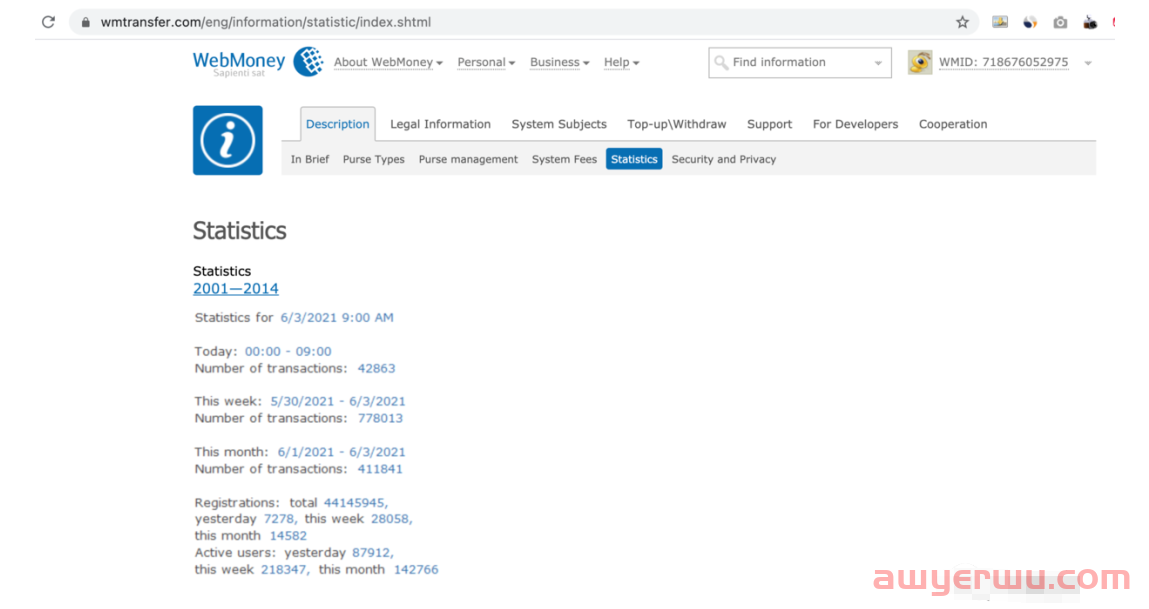Select the Statistics subsection button
This screenshot has width=1149, height=609.
(634, 159)
